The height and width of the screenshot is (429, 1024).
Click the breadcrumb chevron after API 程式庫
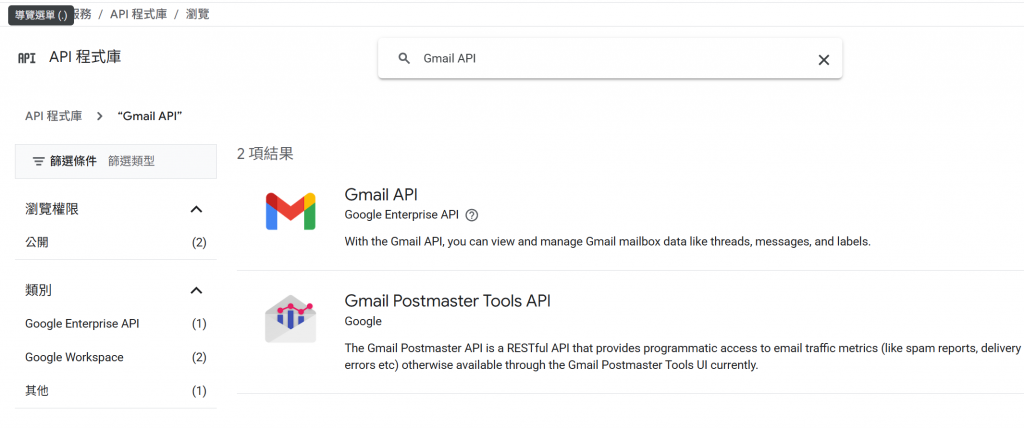pyautogui.click(x=100, y=116)
